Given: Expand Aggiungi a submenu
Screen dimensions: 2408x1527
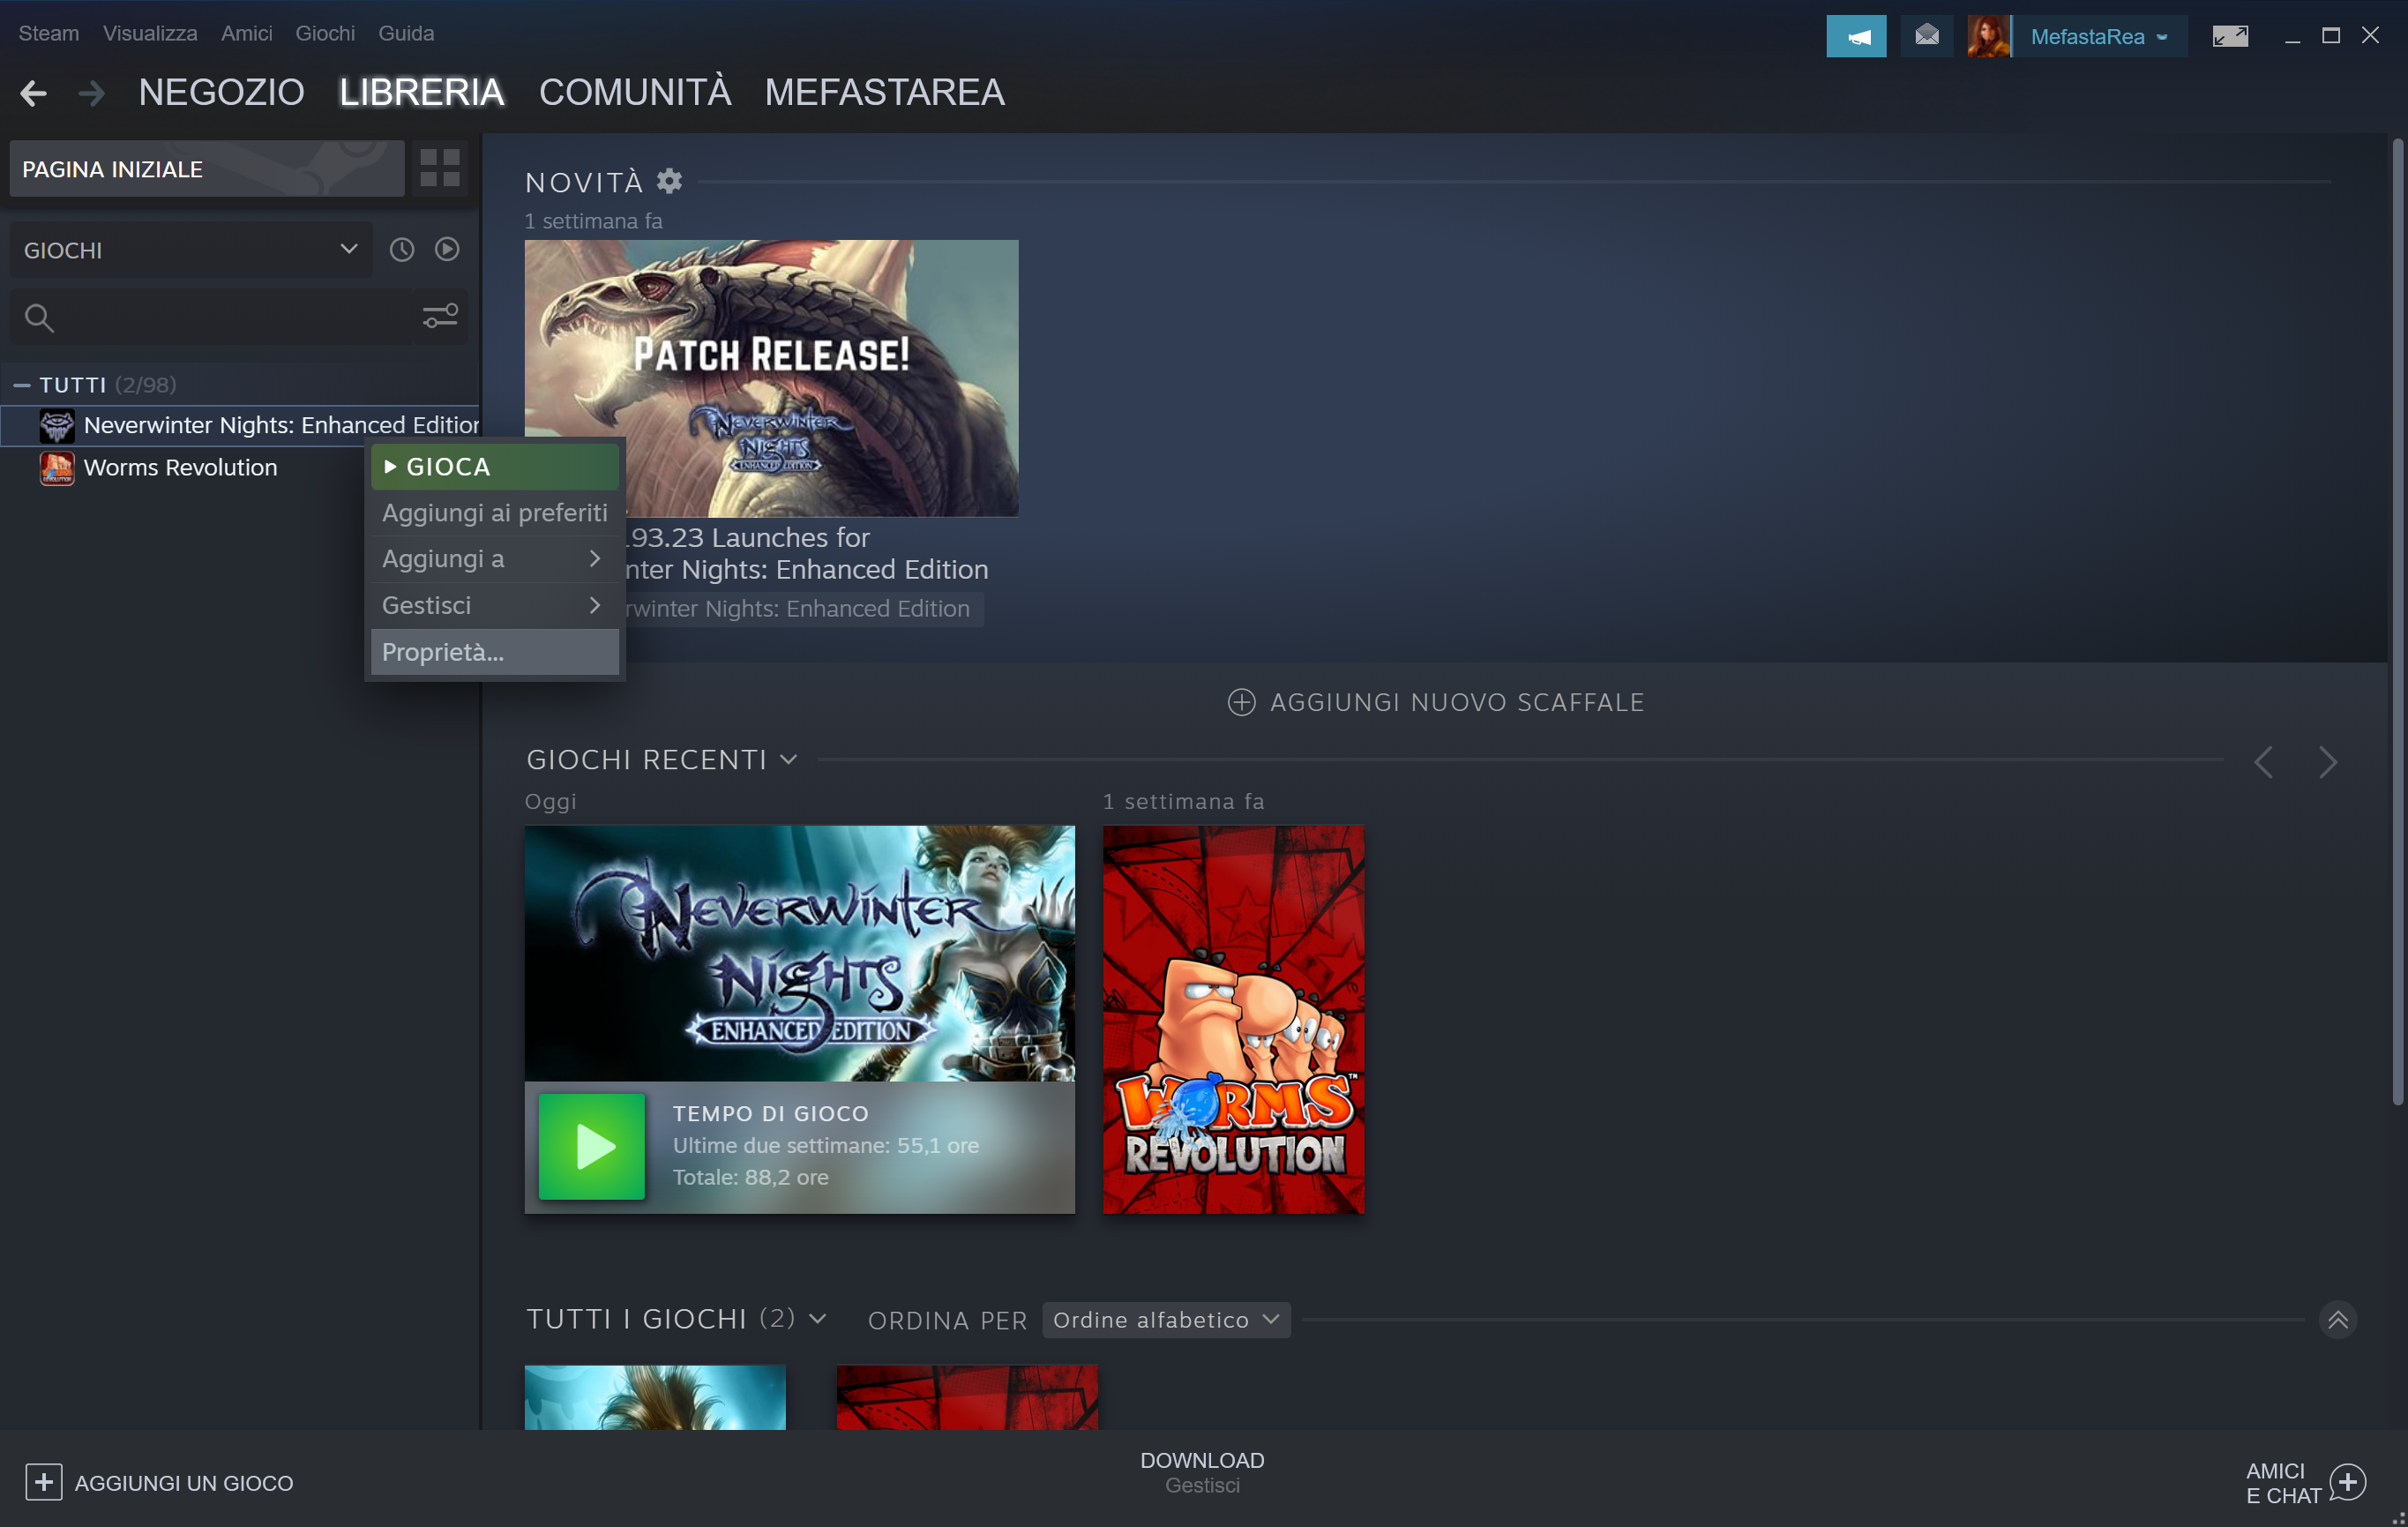Looking at the screenshot, I should [x=495, y=559].
